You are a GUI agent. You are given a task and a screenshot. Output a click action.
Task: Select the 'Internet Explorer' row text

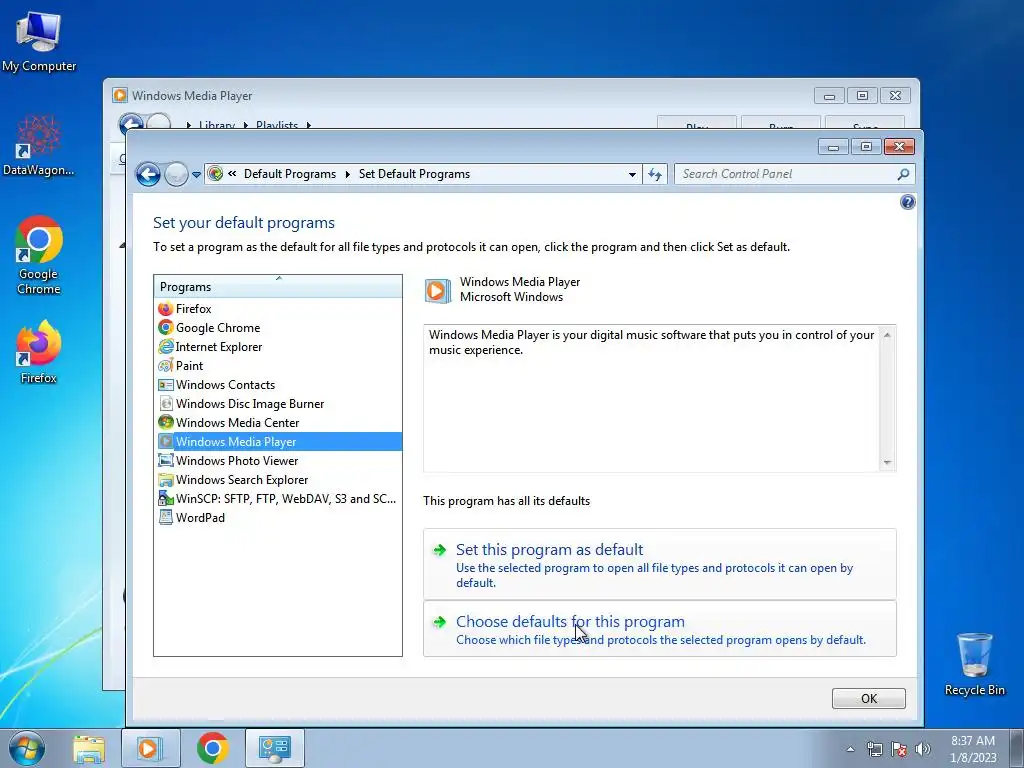pyautogui.click(x=219, y=347)
